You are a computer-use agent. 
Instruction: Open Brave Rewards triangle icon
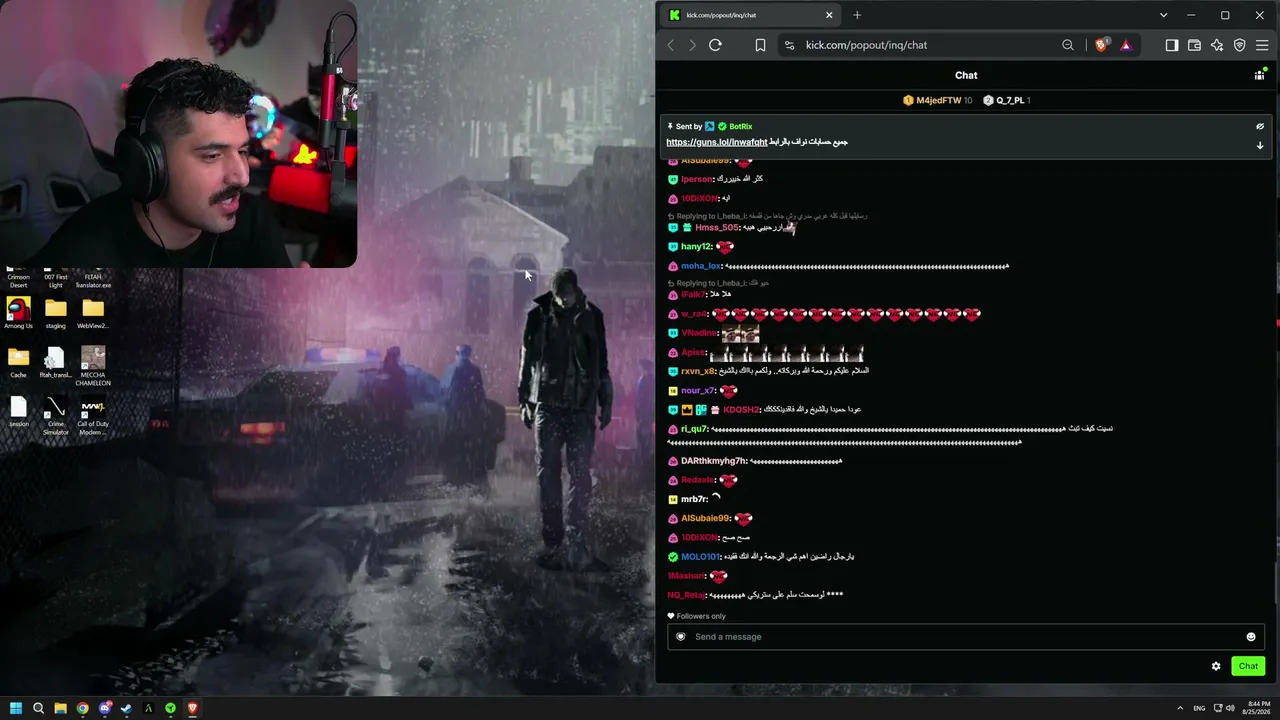(1125, 45)
